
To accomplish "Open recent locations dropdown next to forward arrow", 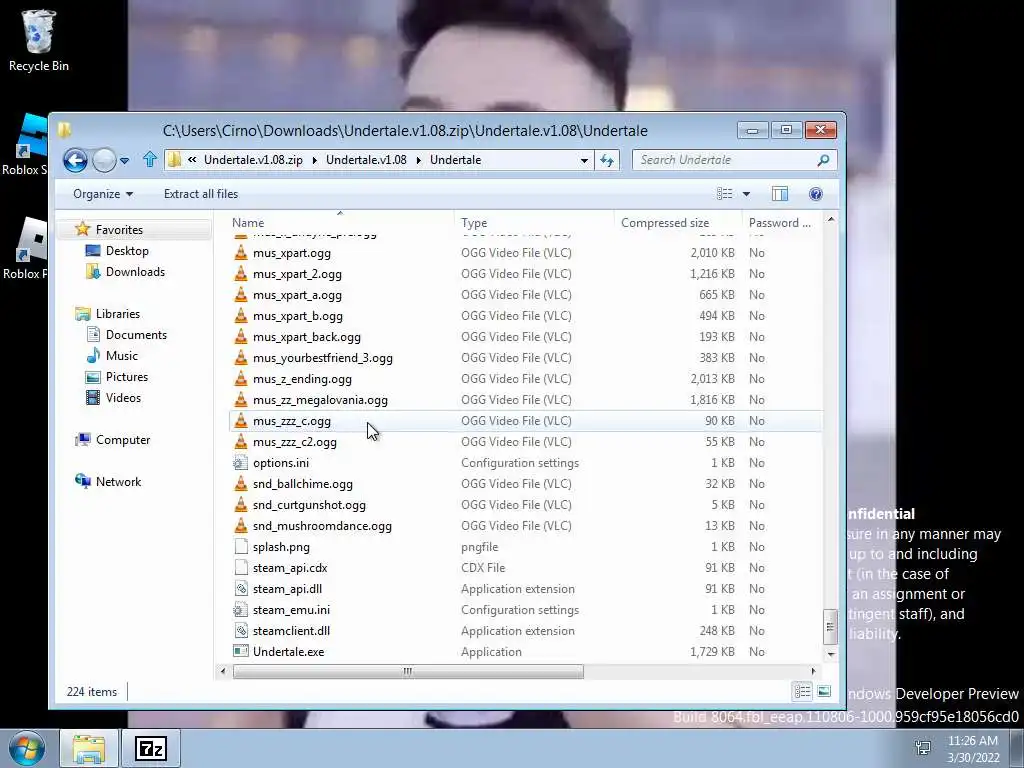I will [125, 161].
